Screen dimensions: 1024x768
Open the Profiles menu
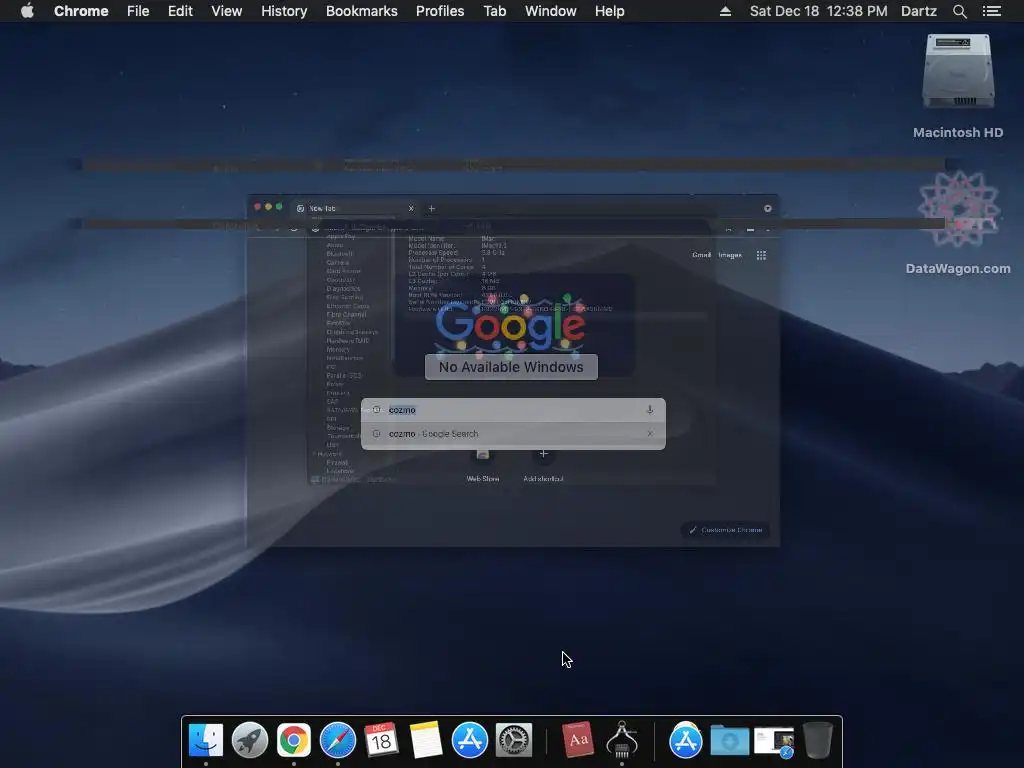click(440, 11)
